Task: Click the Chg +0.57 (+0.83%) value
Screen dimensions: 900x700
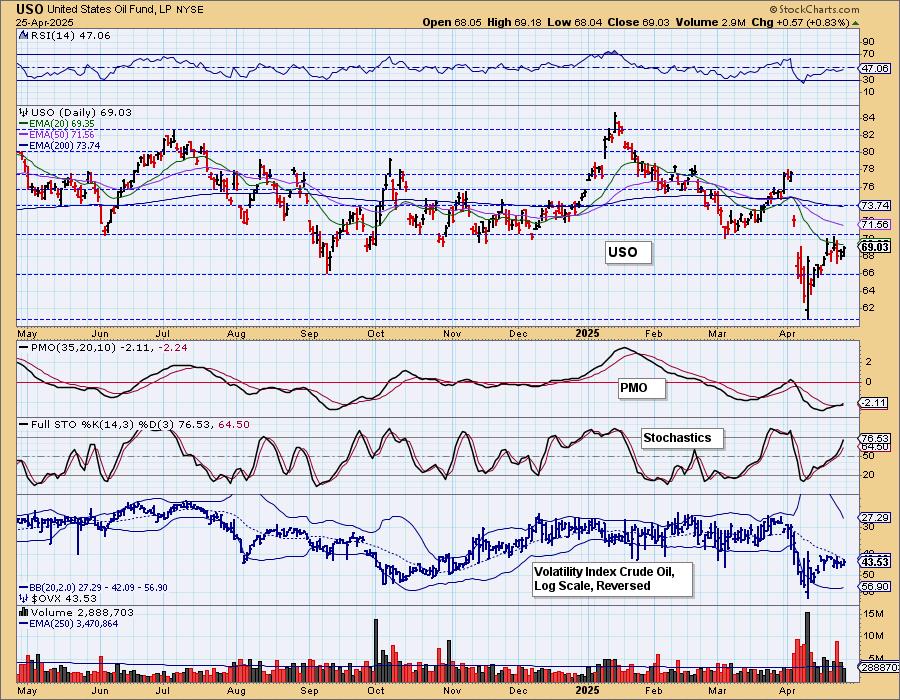Action: point(800,22)
